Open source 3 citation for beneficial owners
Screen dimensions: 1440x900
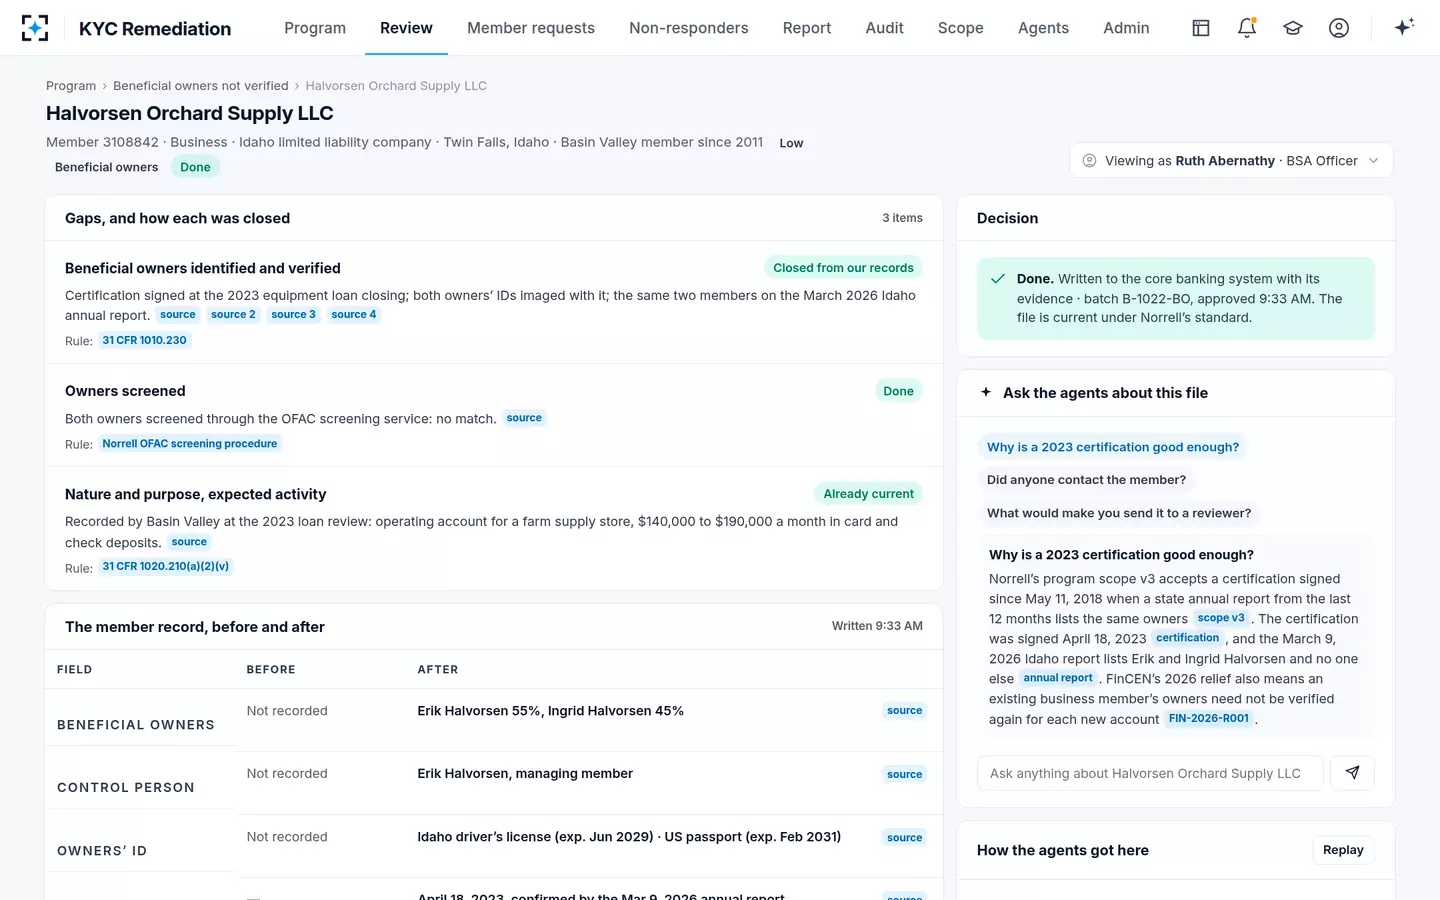pos(293,315)
